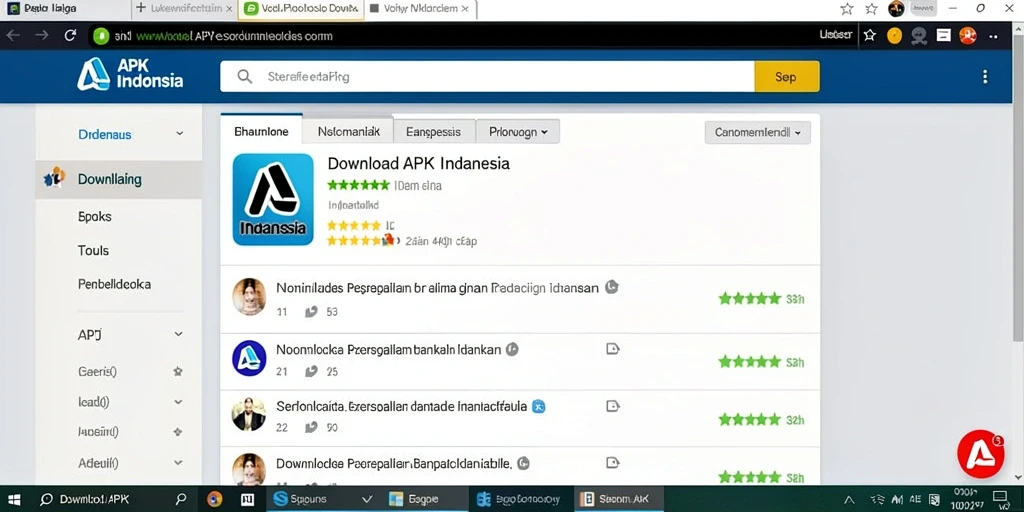Click the large Indanssia app icon
Viewport: 1024px width, 512px height.
(273, 199)
